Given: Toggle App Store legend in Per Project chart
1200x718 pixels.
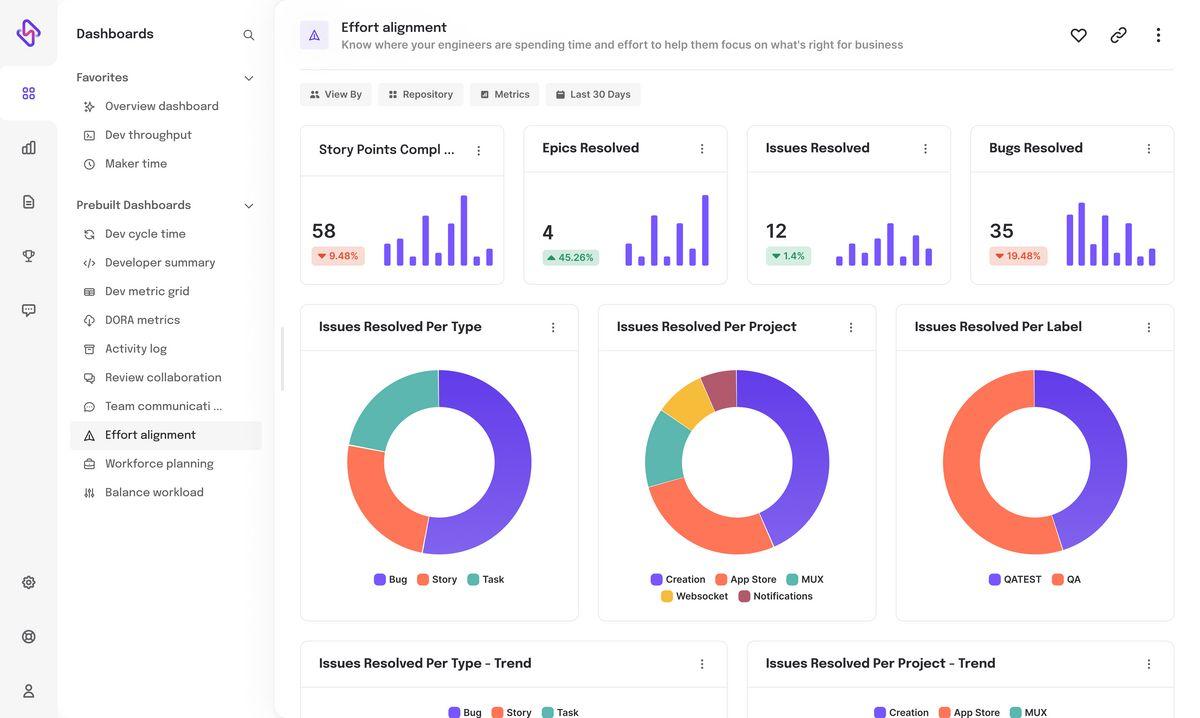Looking at the screenshot, I should [746, 580].
